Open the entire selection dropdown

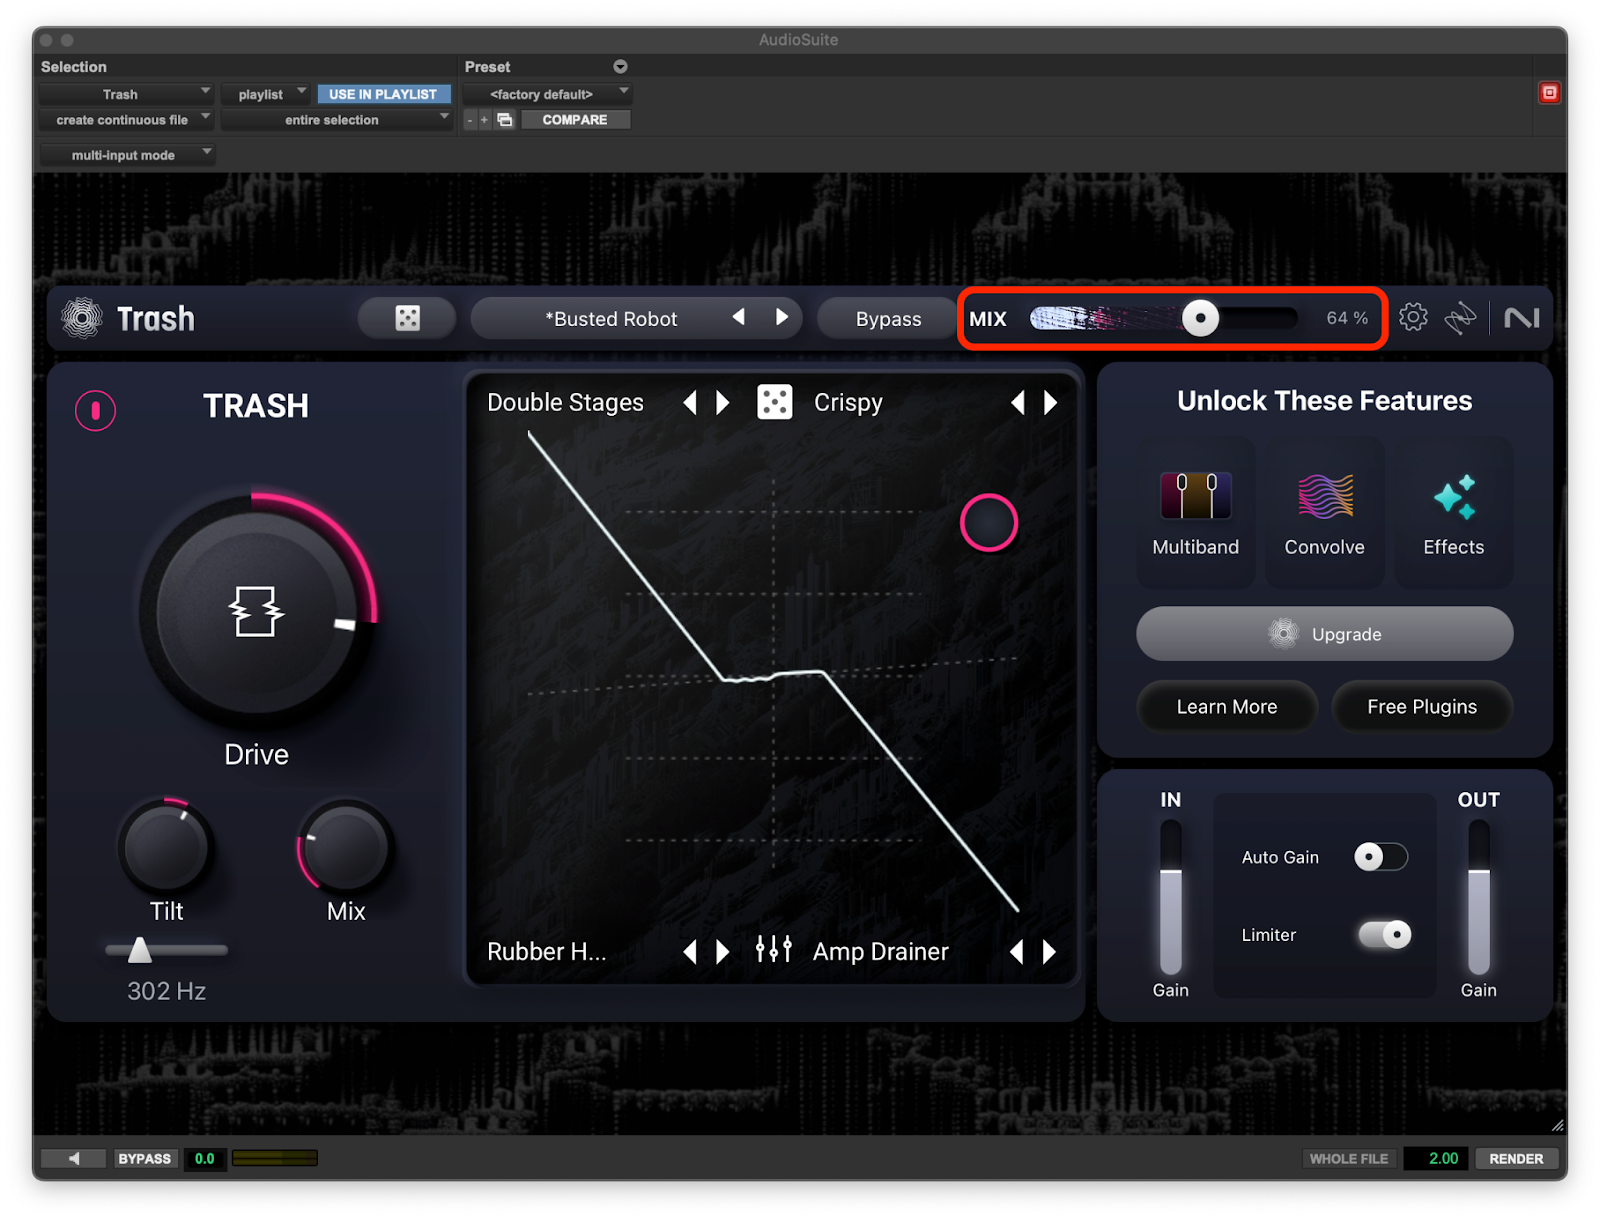(x=336, y=120)
